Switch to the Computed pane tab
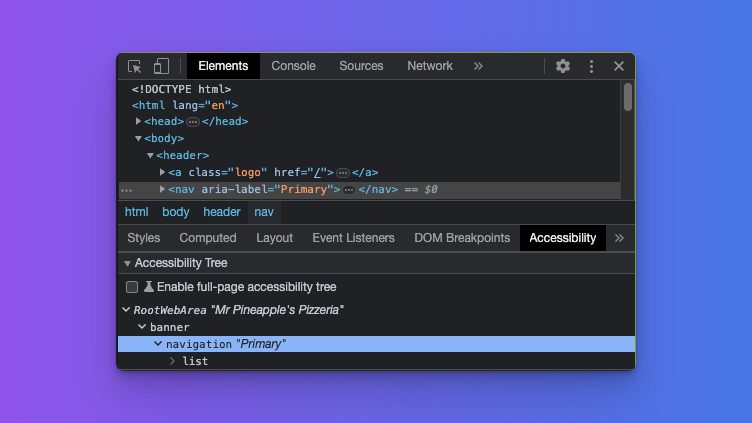The image size is (752, 423). coord(208,238)
